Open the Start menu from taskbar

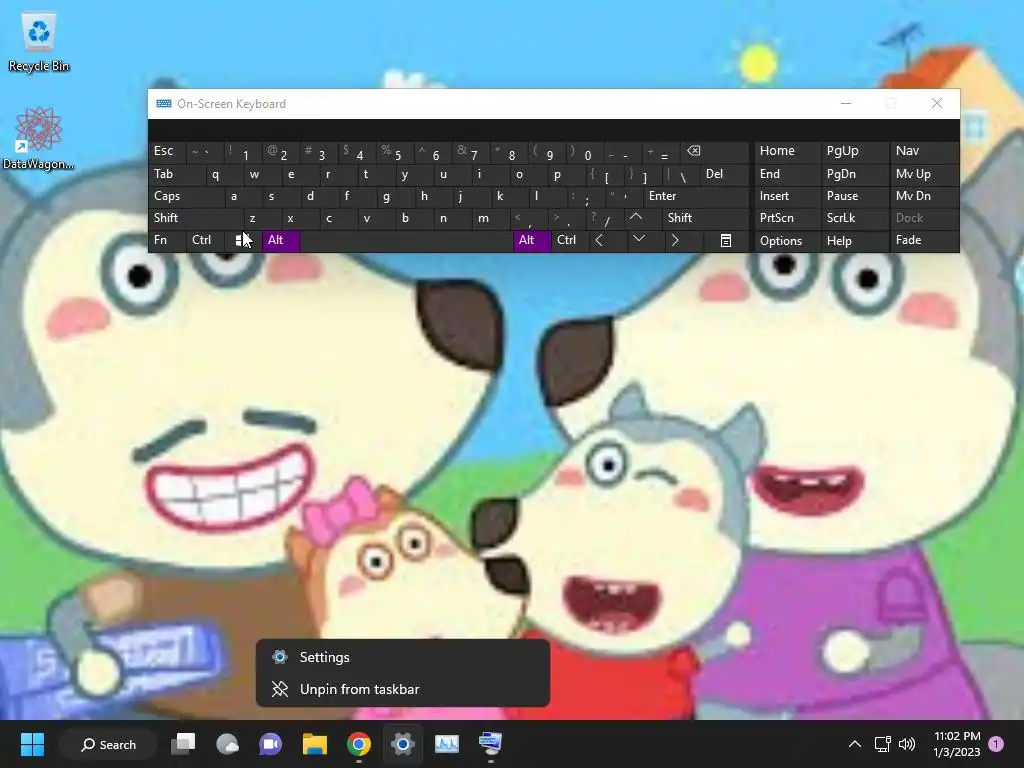tap(32, 744)
